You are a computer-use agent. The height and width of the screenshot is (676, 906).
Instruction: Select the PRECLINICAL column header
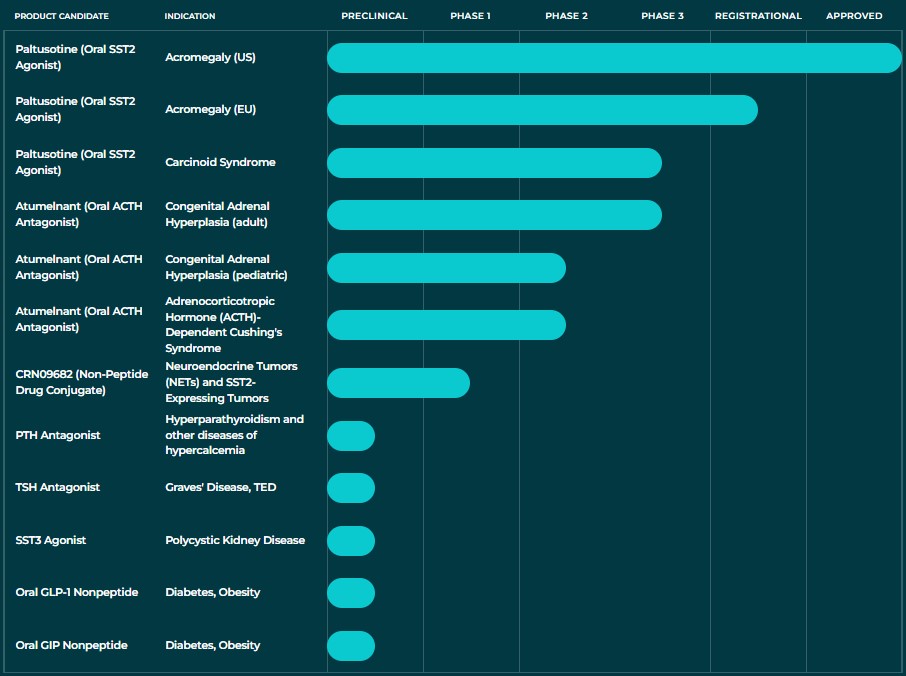point(374,15)
